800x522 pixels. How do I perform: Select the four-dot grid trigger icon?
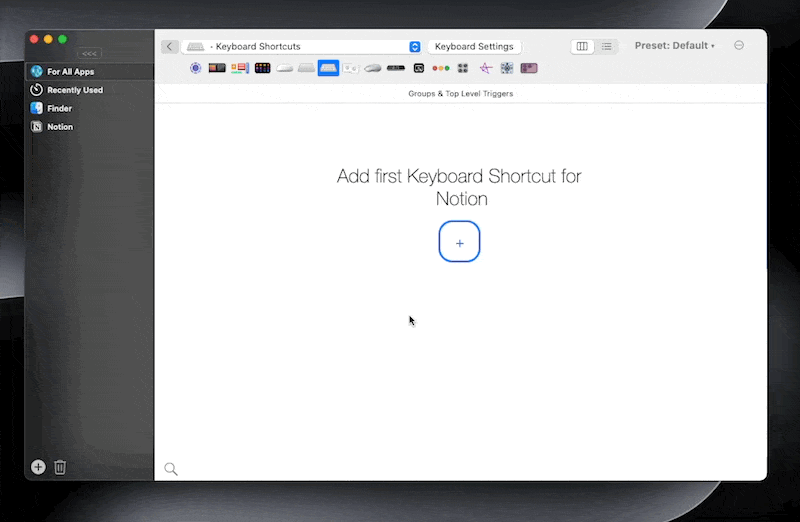463,68
